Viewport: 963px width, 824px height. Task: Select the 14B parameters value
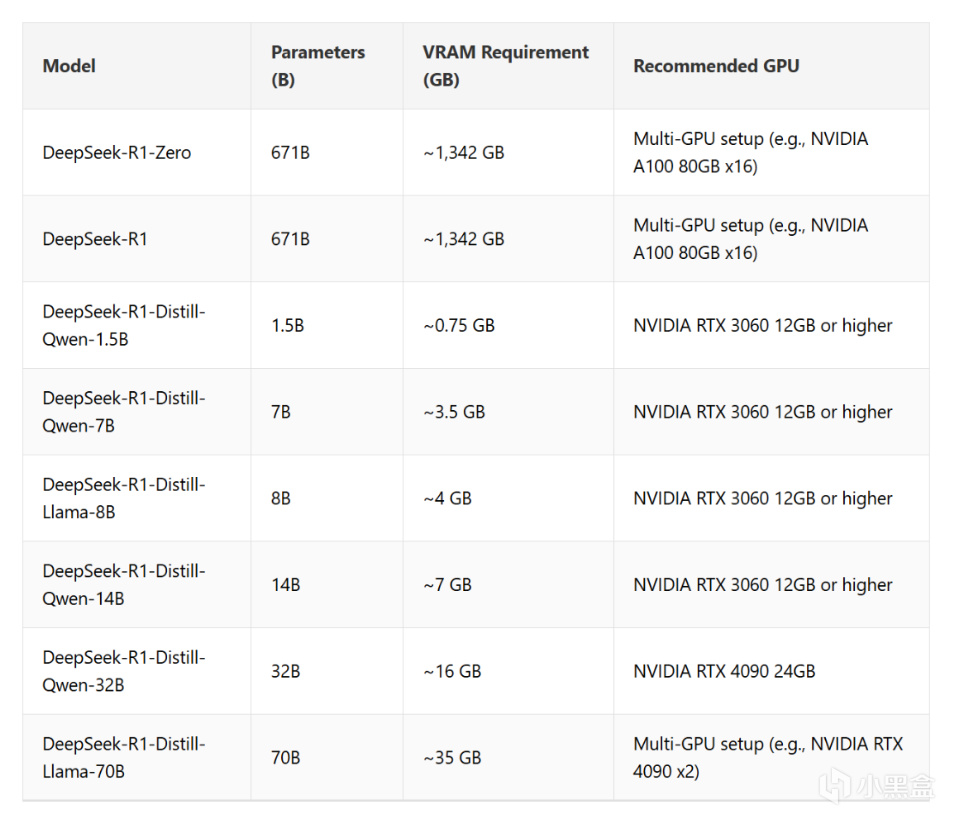click(286, 585)
